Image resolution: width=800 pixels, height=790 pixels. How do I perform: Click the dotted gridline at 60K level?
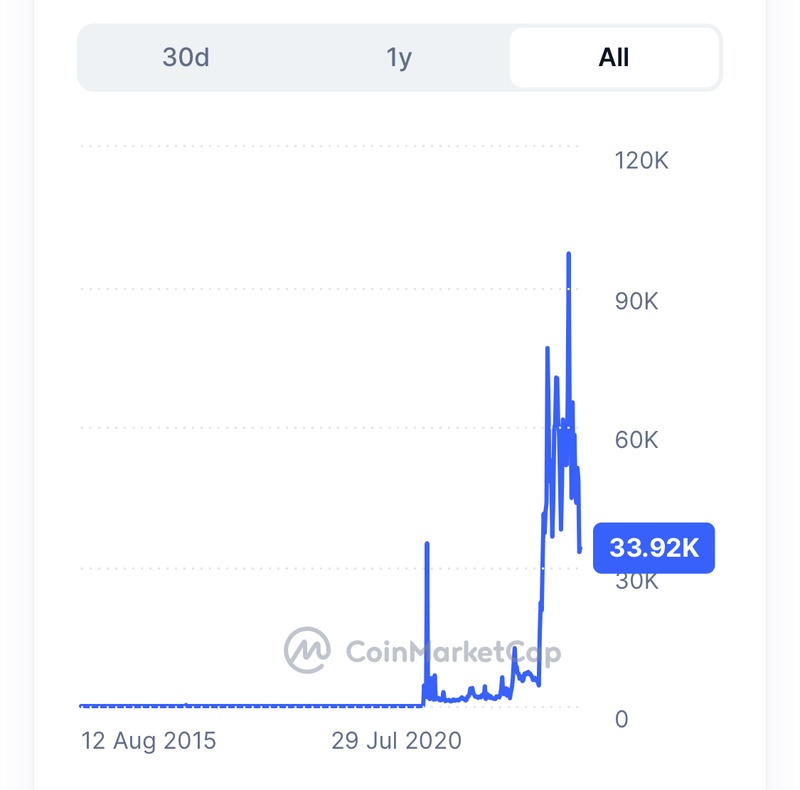300,427
